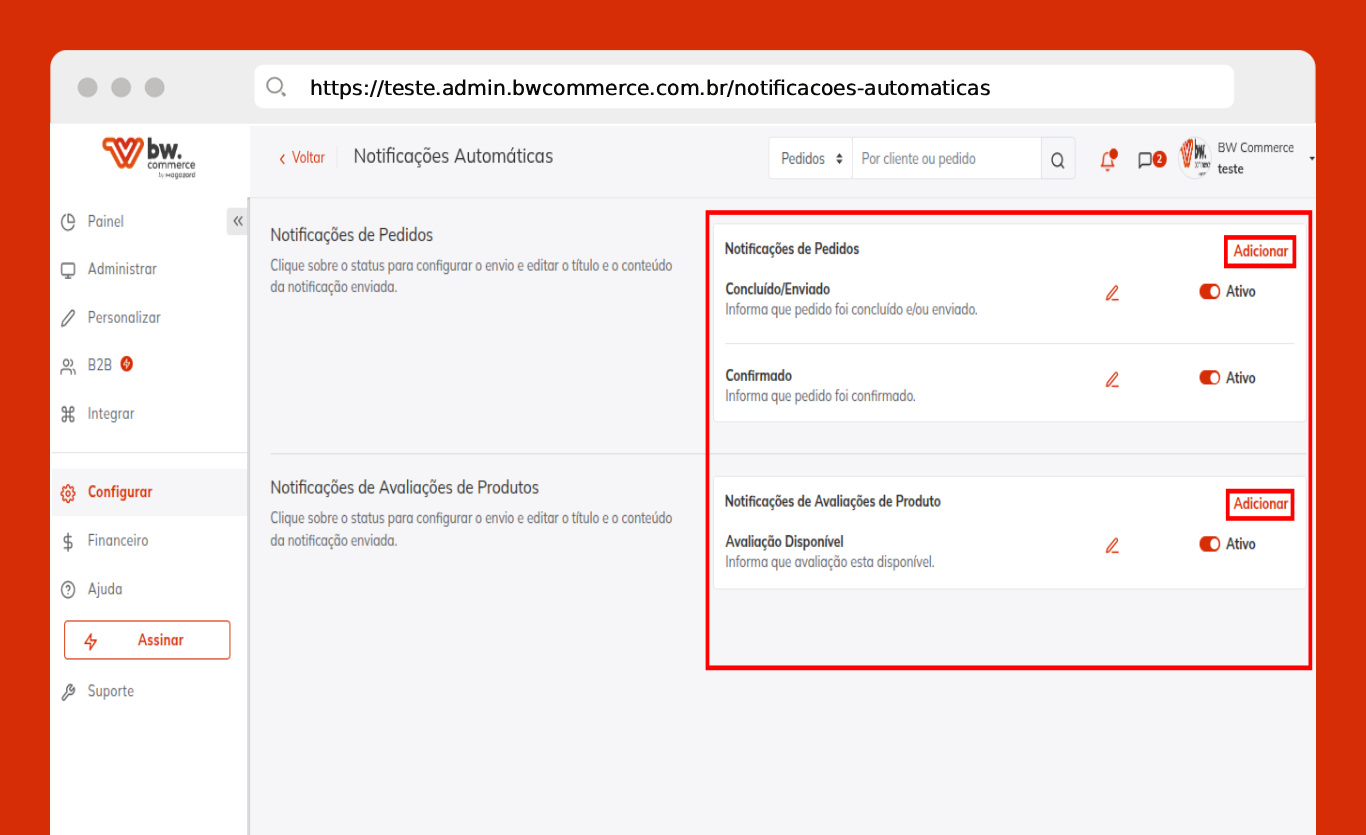Click the BW Commerce logo
The height and width of the screenshot is (835, 1366).
pyautogui.click(x=149, y=157)
